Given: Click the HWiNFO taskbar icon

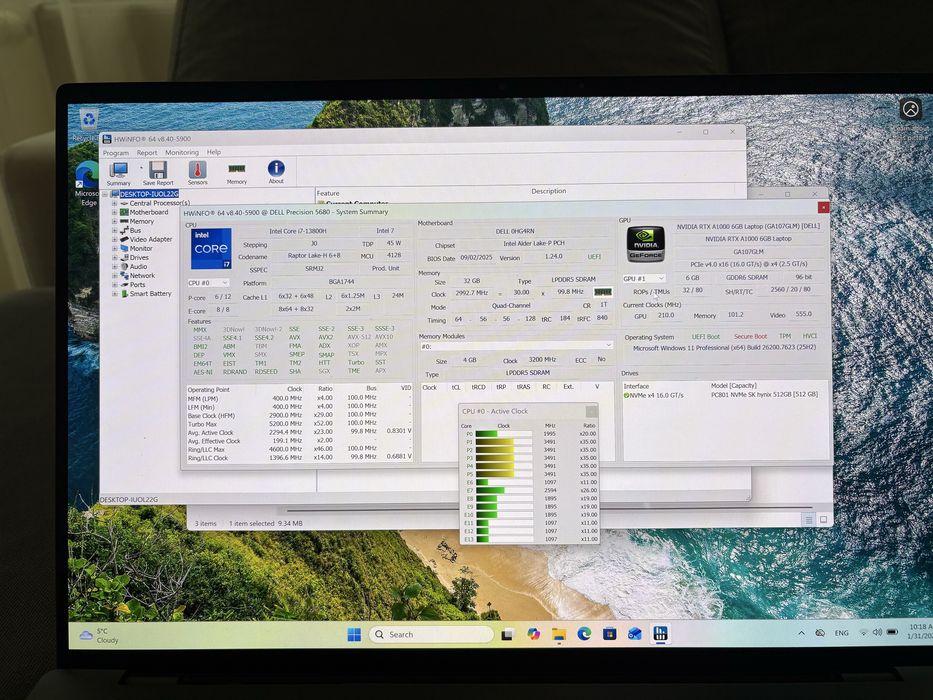Looking at the screenshot, I should point(660,633).
